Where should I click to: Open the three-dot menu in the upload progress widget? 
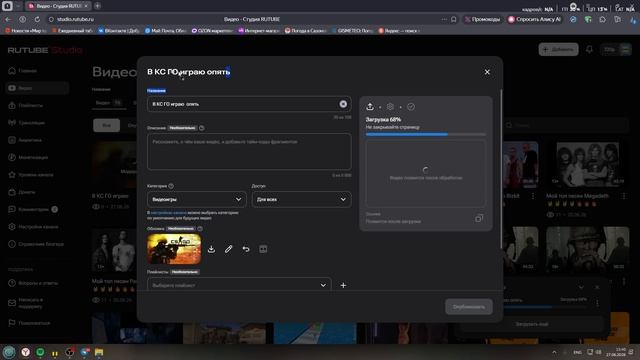point(597,302)
